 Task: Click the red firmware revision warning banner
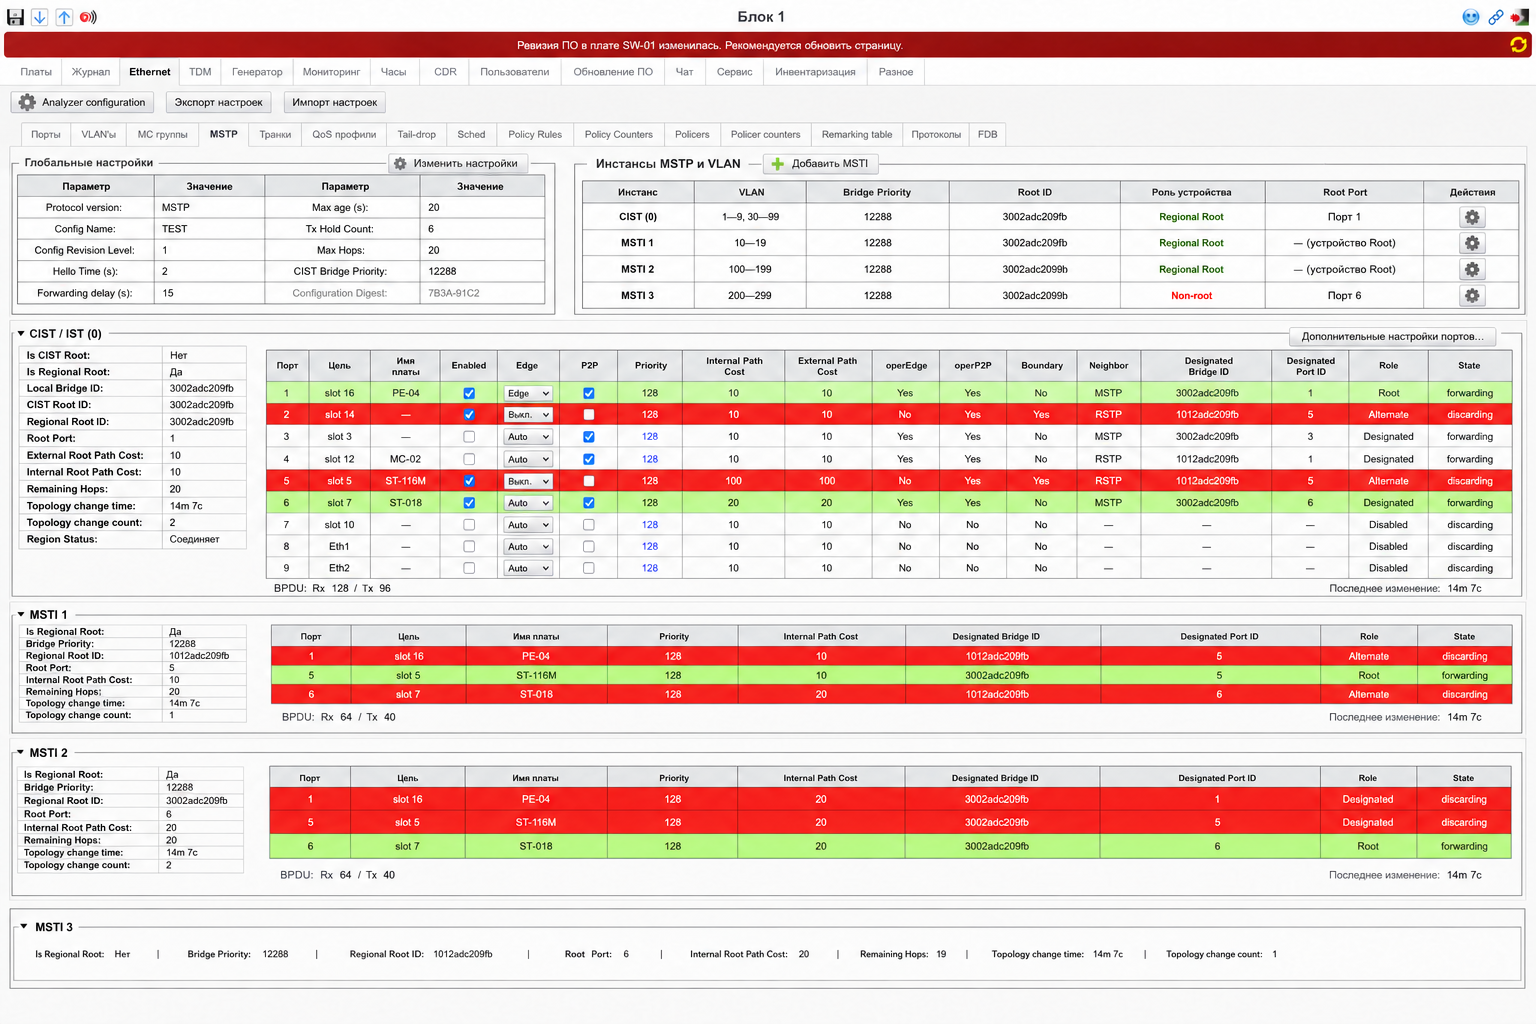pyautogui.click(x=767, y=45)
